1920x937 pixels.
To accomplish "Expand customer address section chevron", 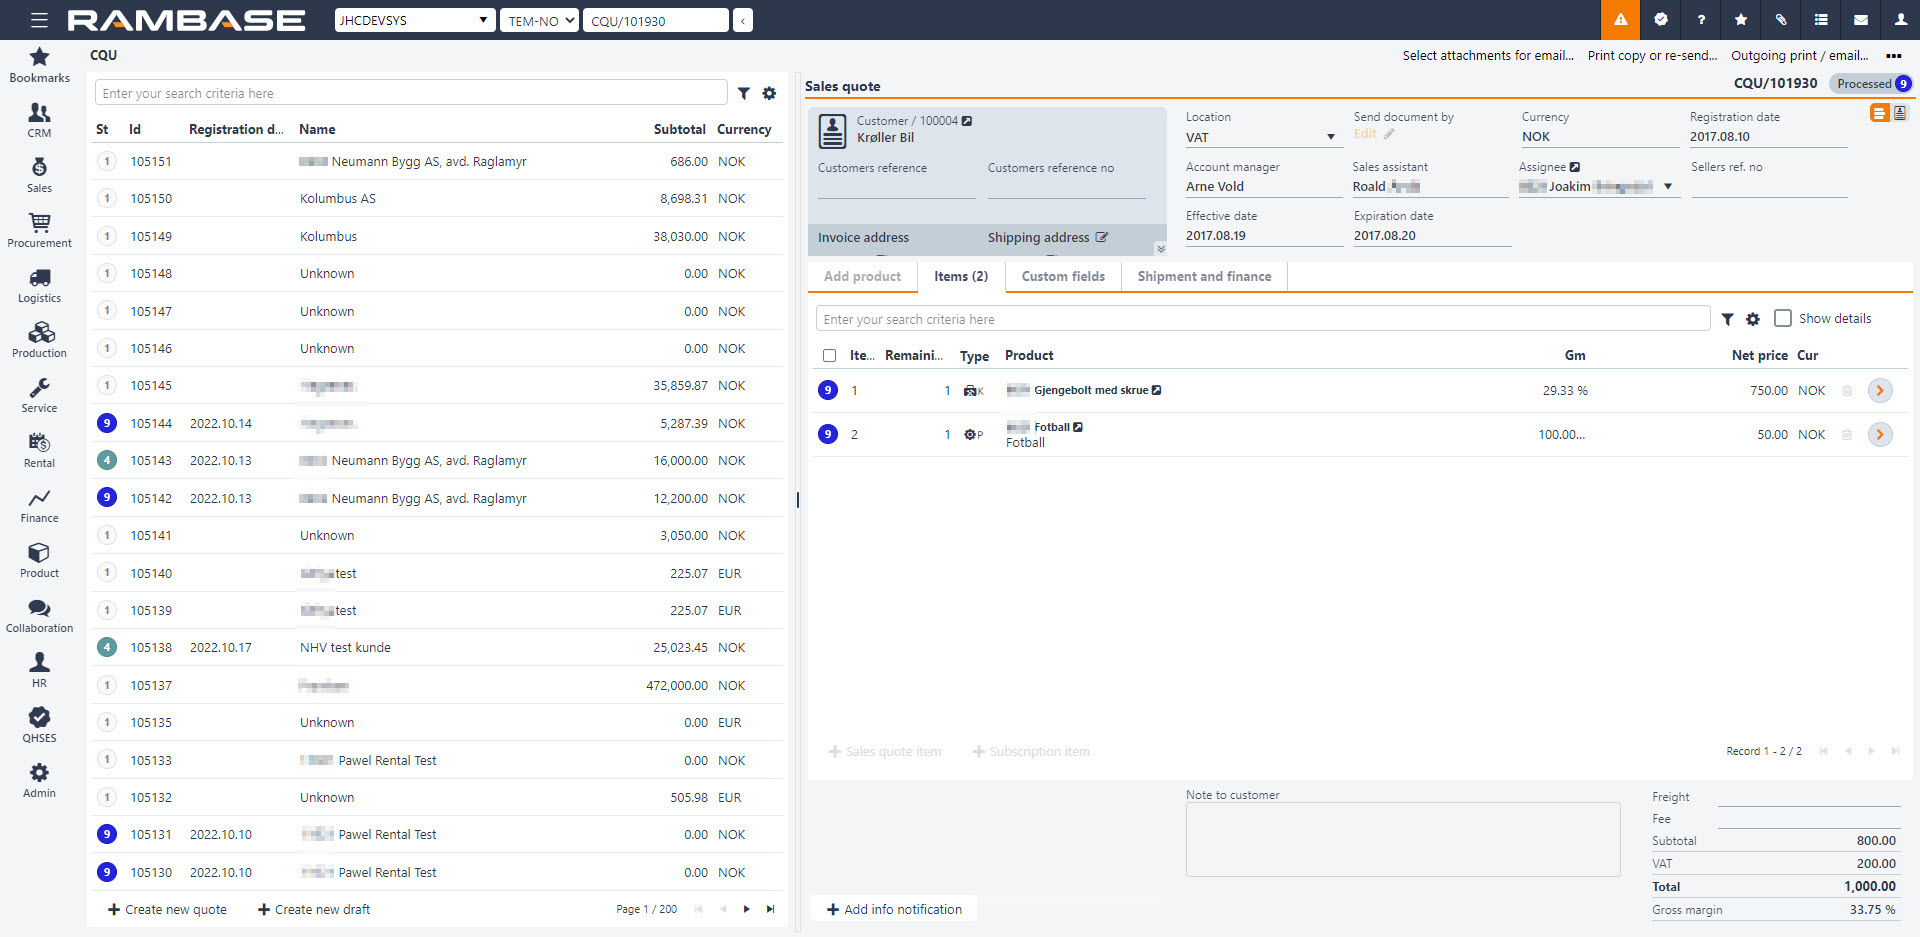I will (x=1160, y=248).
